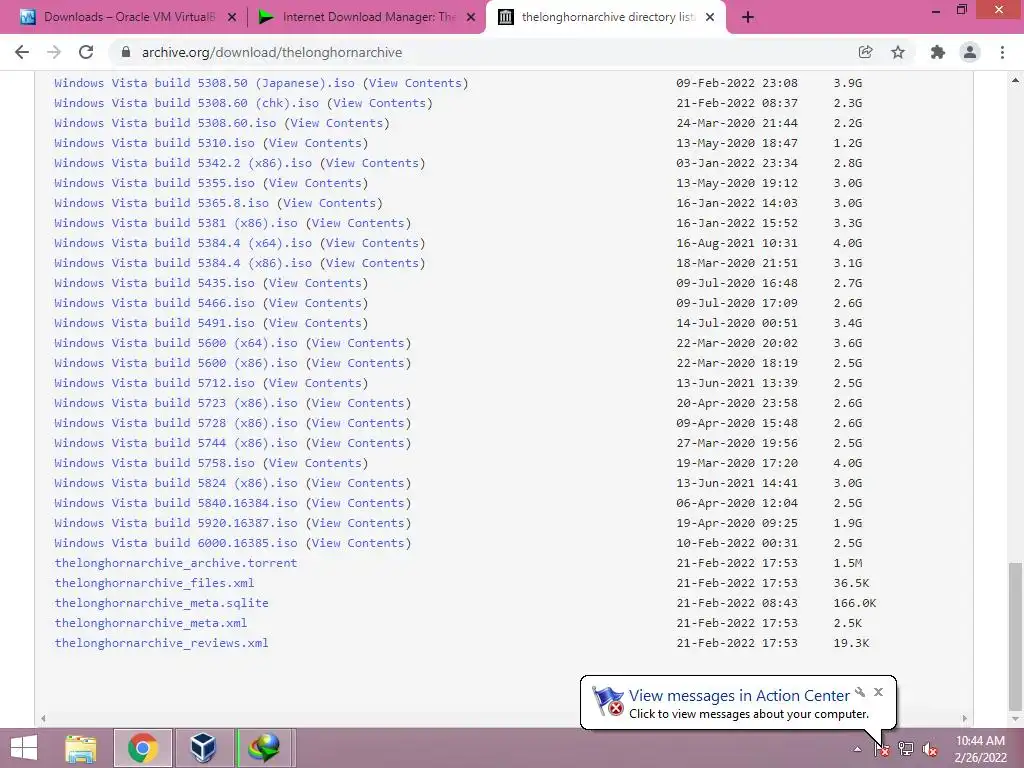Download Windows Vista build 5466.iso
Screen dimensions: 1024x768
click(x=154, y=303)
